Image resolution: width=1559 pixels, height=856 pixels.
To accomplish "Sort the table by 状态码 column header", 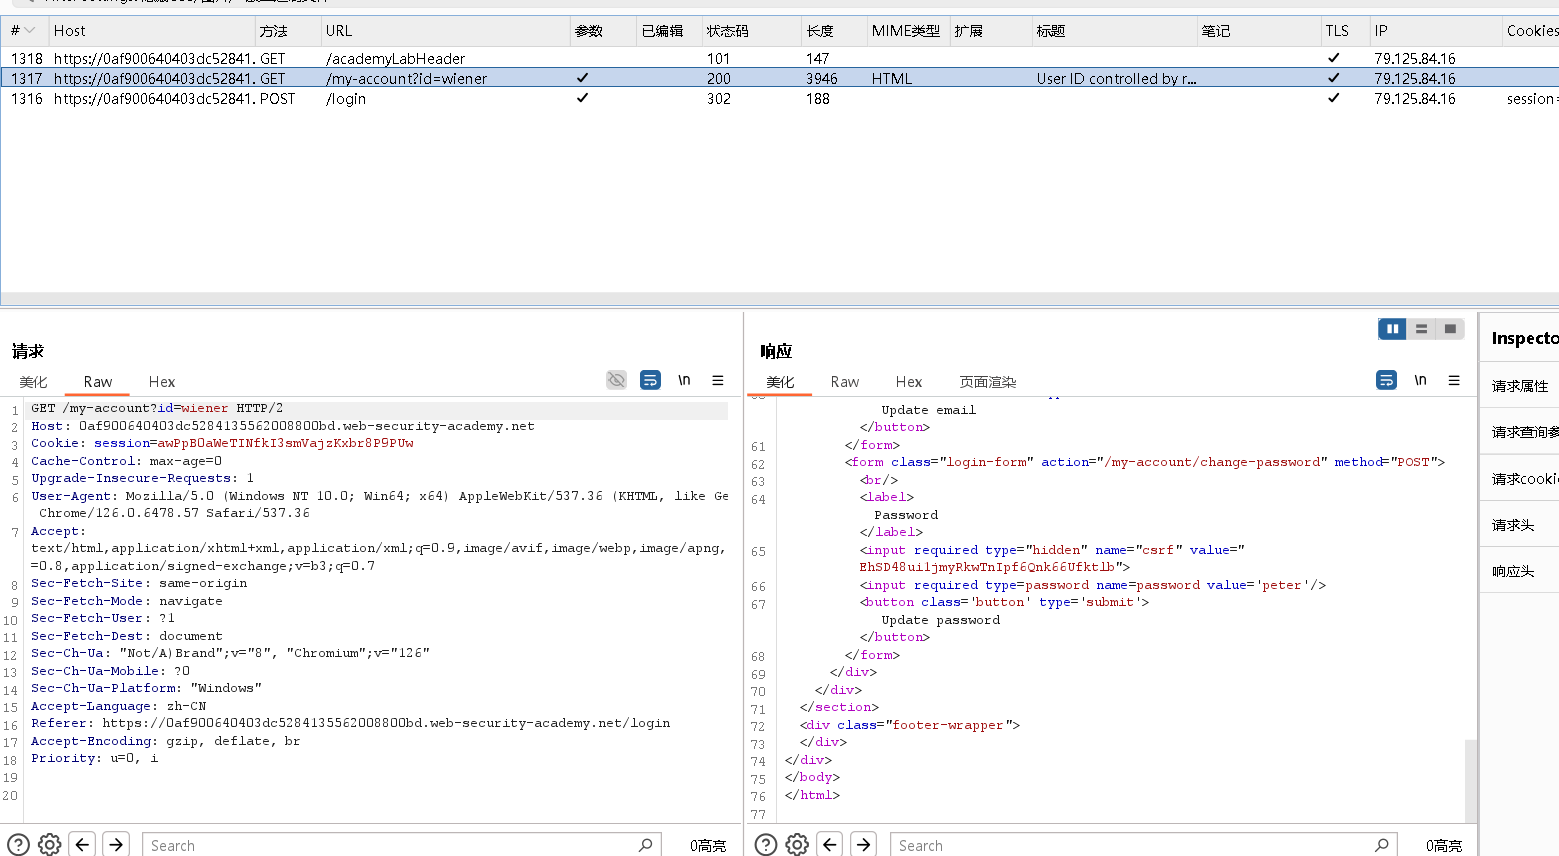I will coord(727,31).
